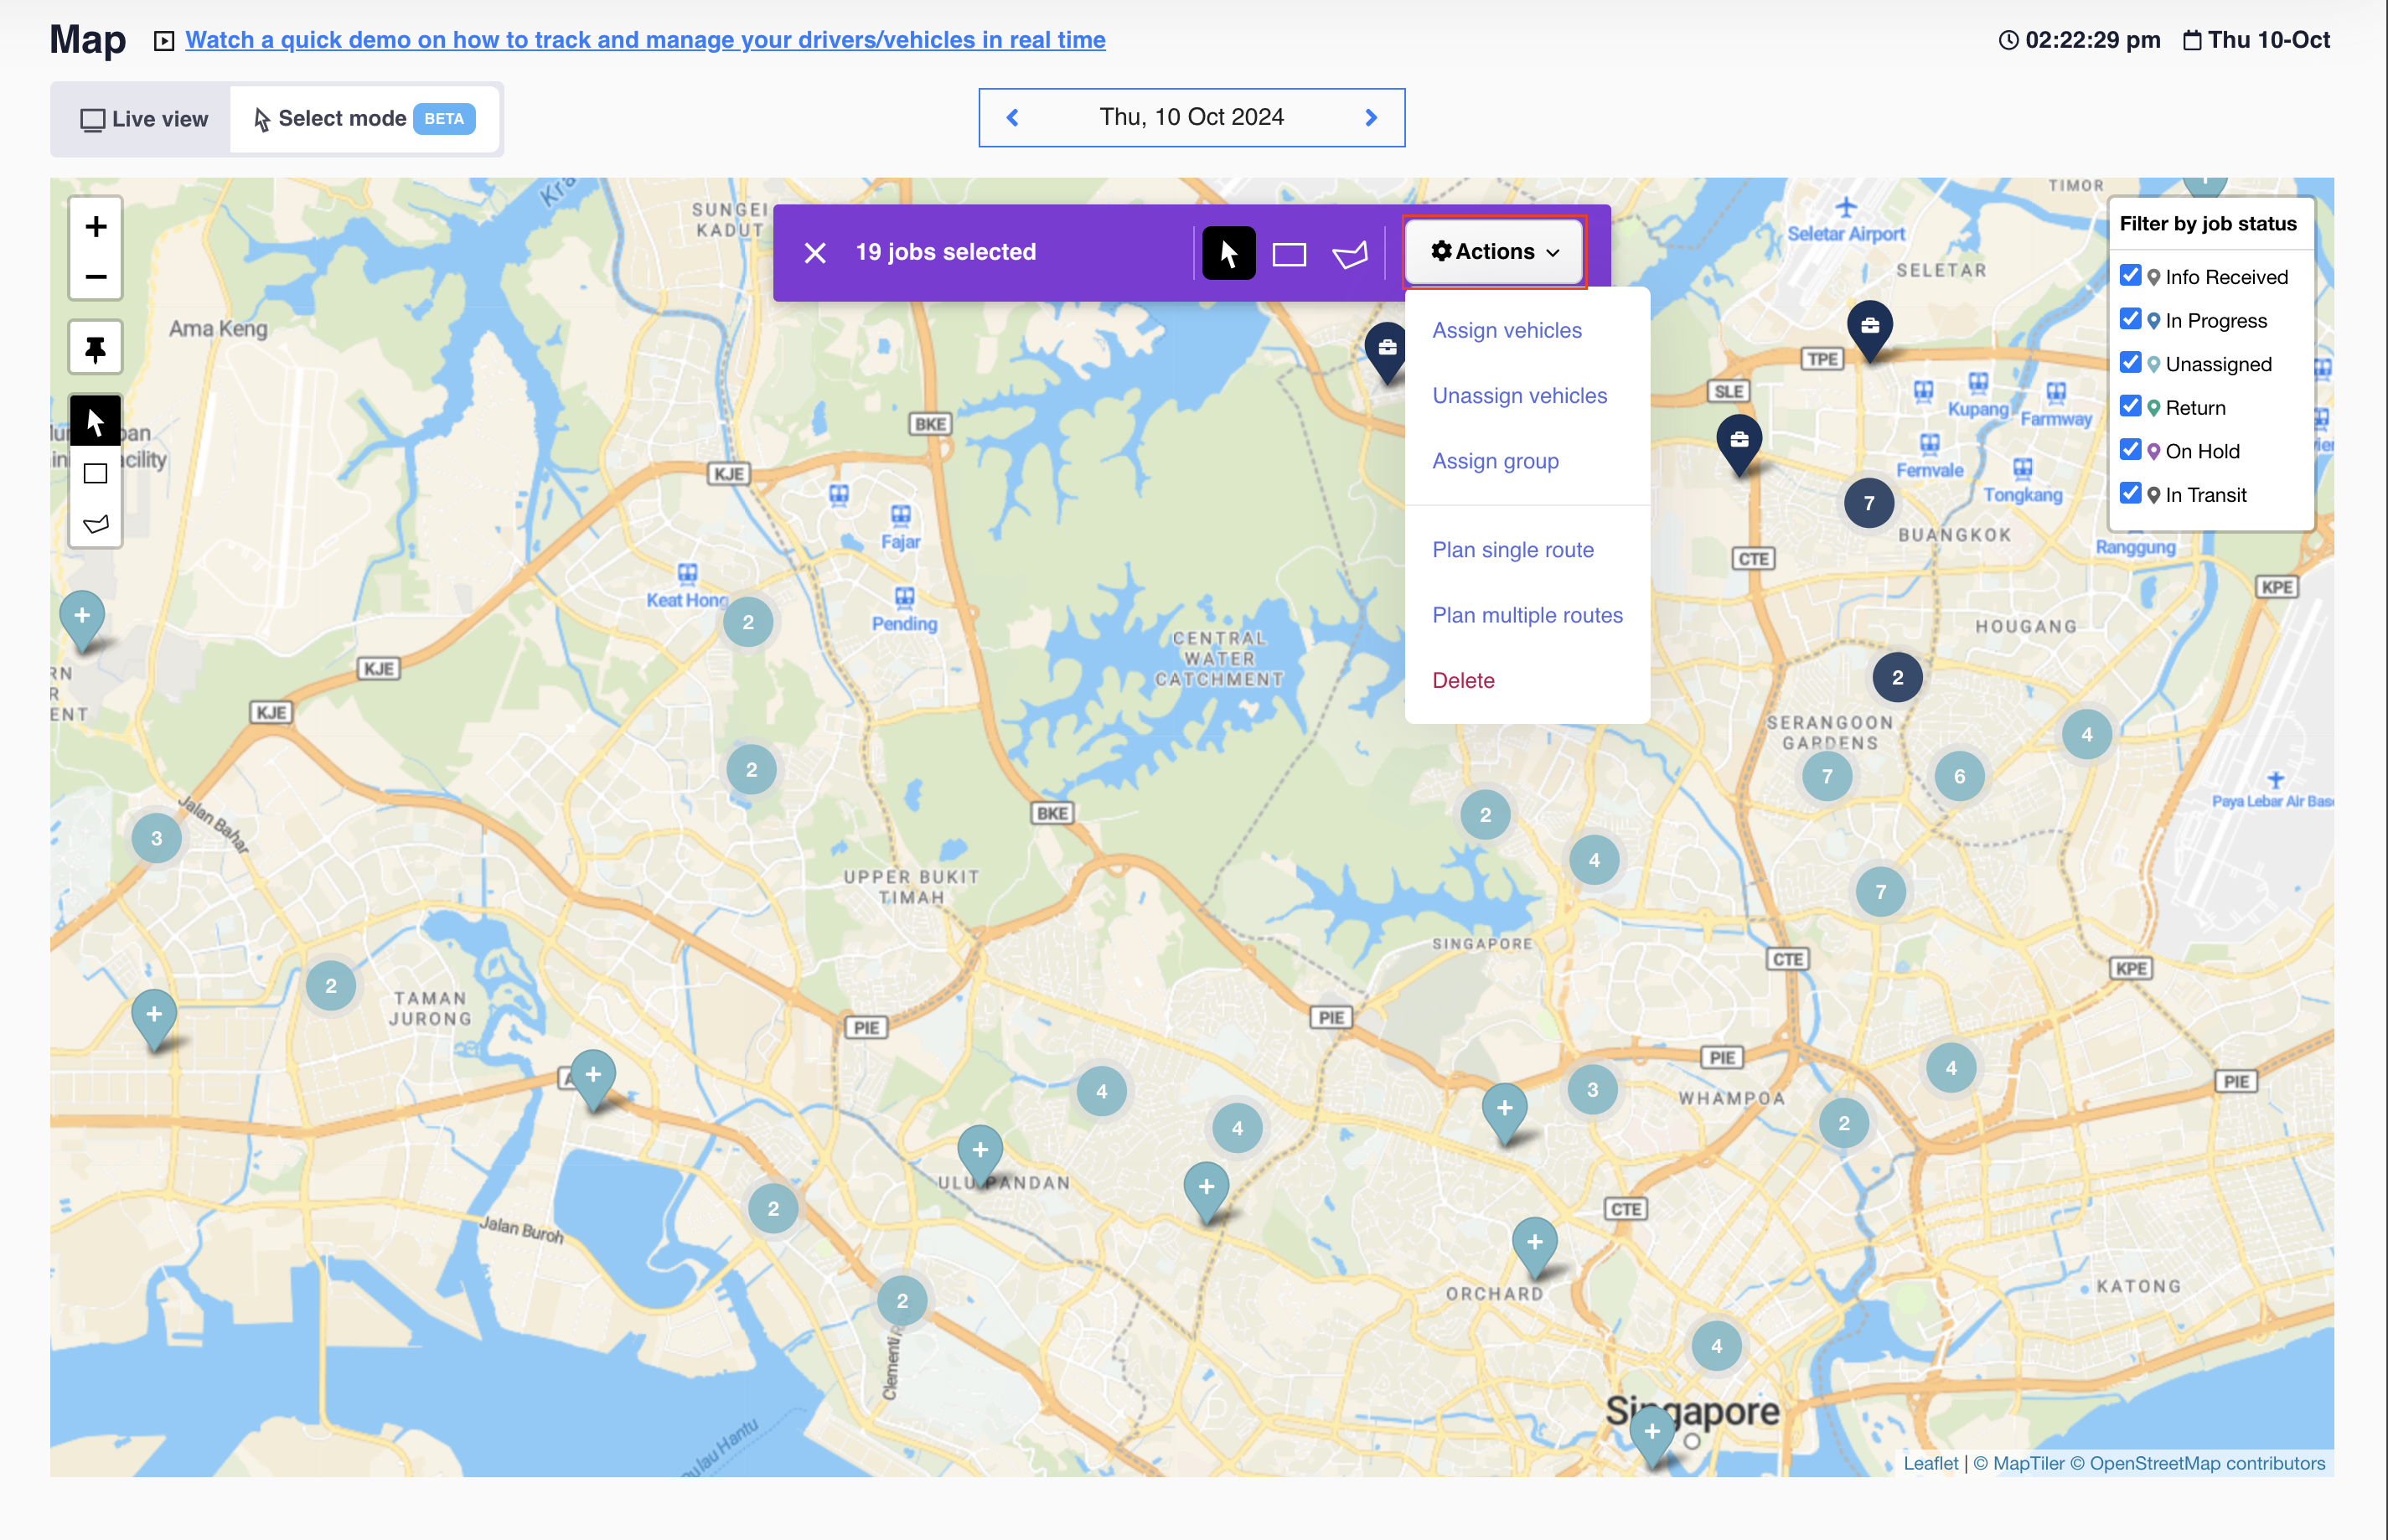Click the map zoom in plus button
The height and width of the screenshot is (1540, 2388).
[x=96, y=227]
